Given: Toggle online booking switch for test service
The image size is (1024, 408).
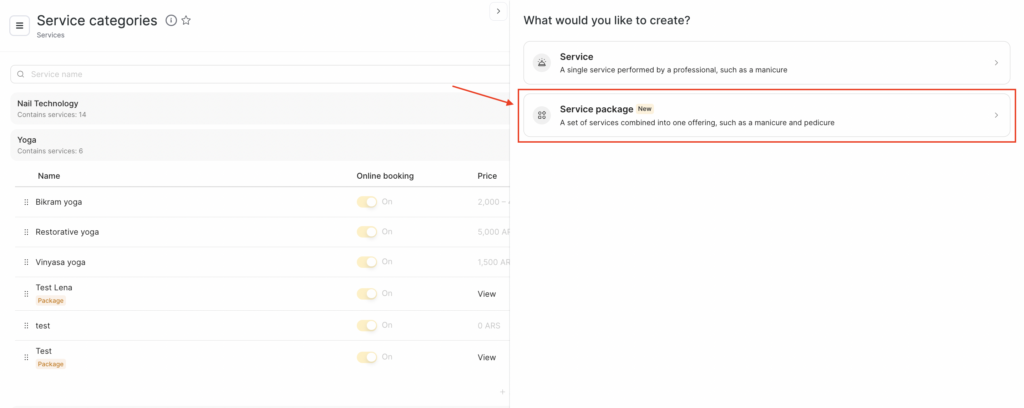Looking at the screenshot, I should tap(367, 326).
